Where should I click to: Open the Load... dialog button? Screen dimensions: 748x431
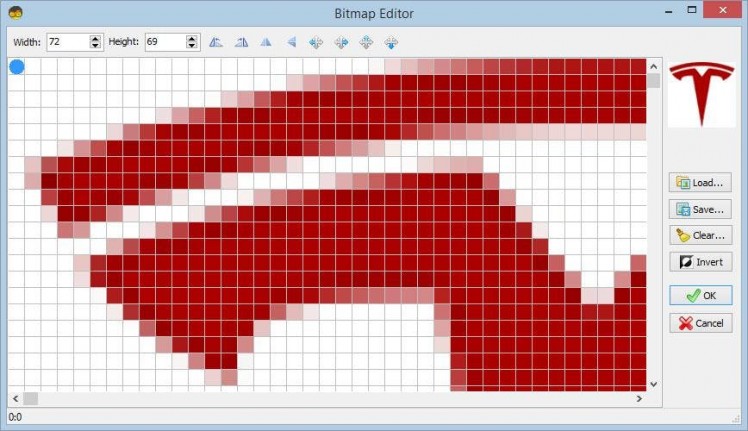[x=700, y=182]
